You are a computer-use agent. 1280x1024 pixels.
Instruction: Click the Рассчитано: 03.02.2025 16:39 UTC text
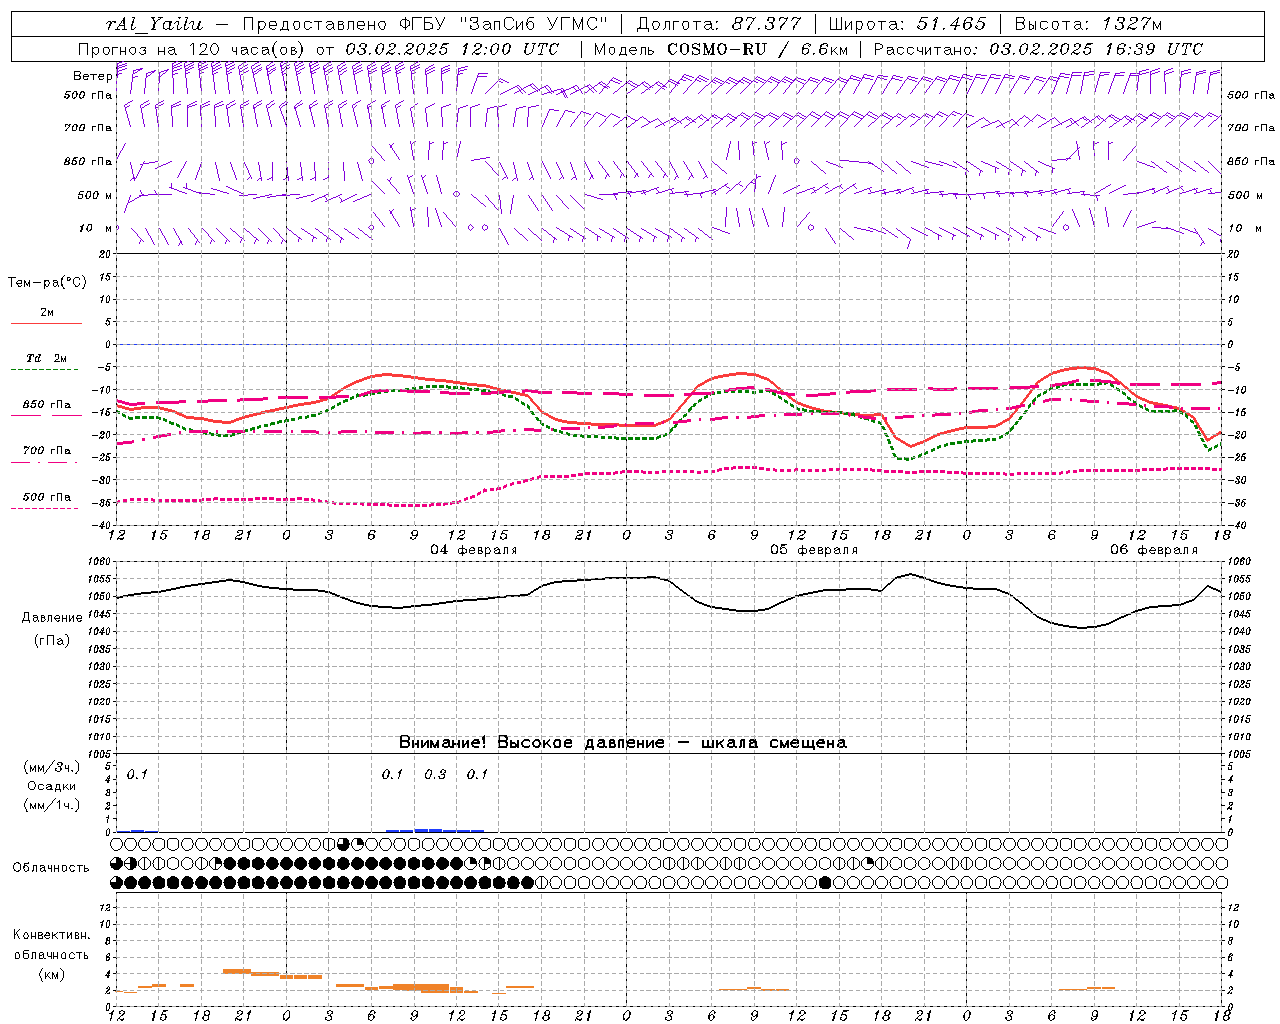coord(1038,49)
